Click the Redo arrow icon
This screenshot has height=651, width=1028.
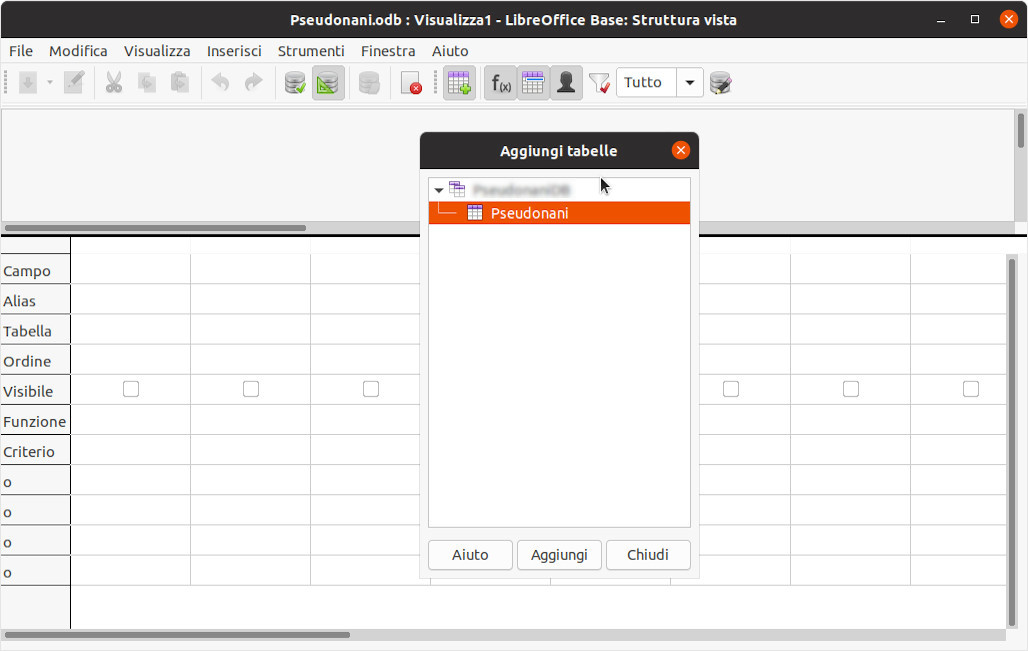click(253, 83)
